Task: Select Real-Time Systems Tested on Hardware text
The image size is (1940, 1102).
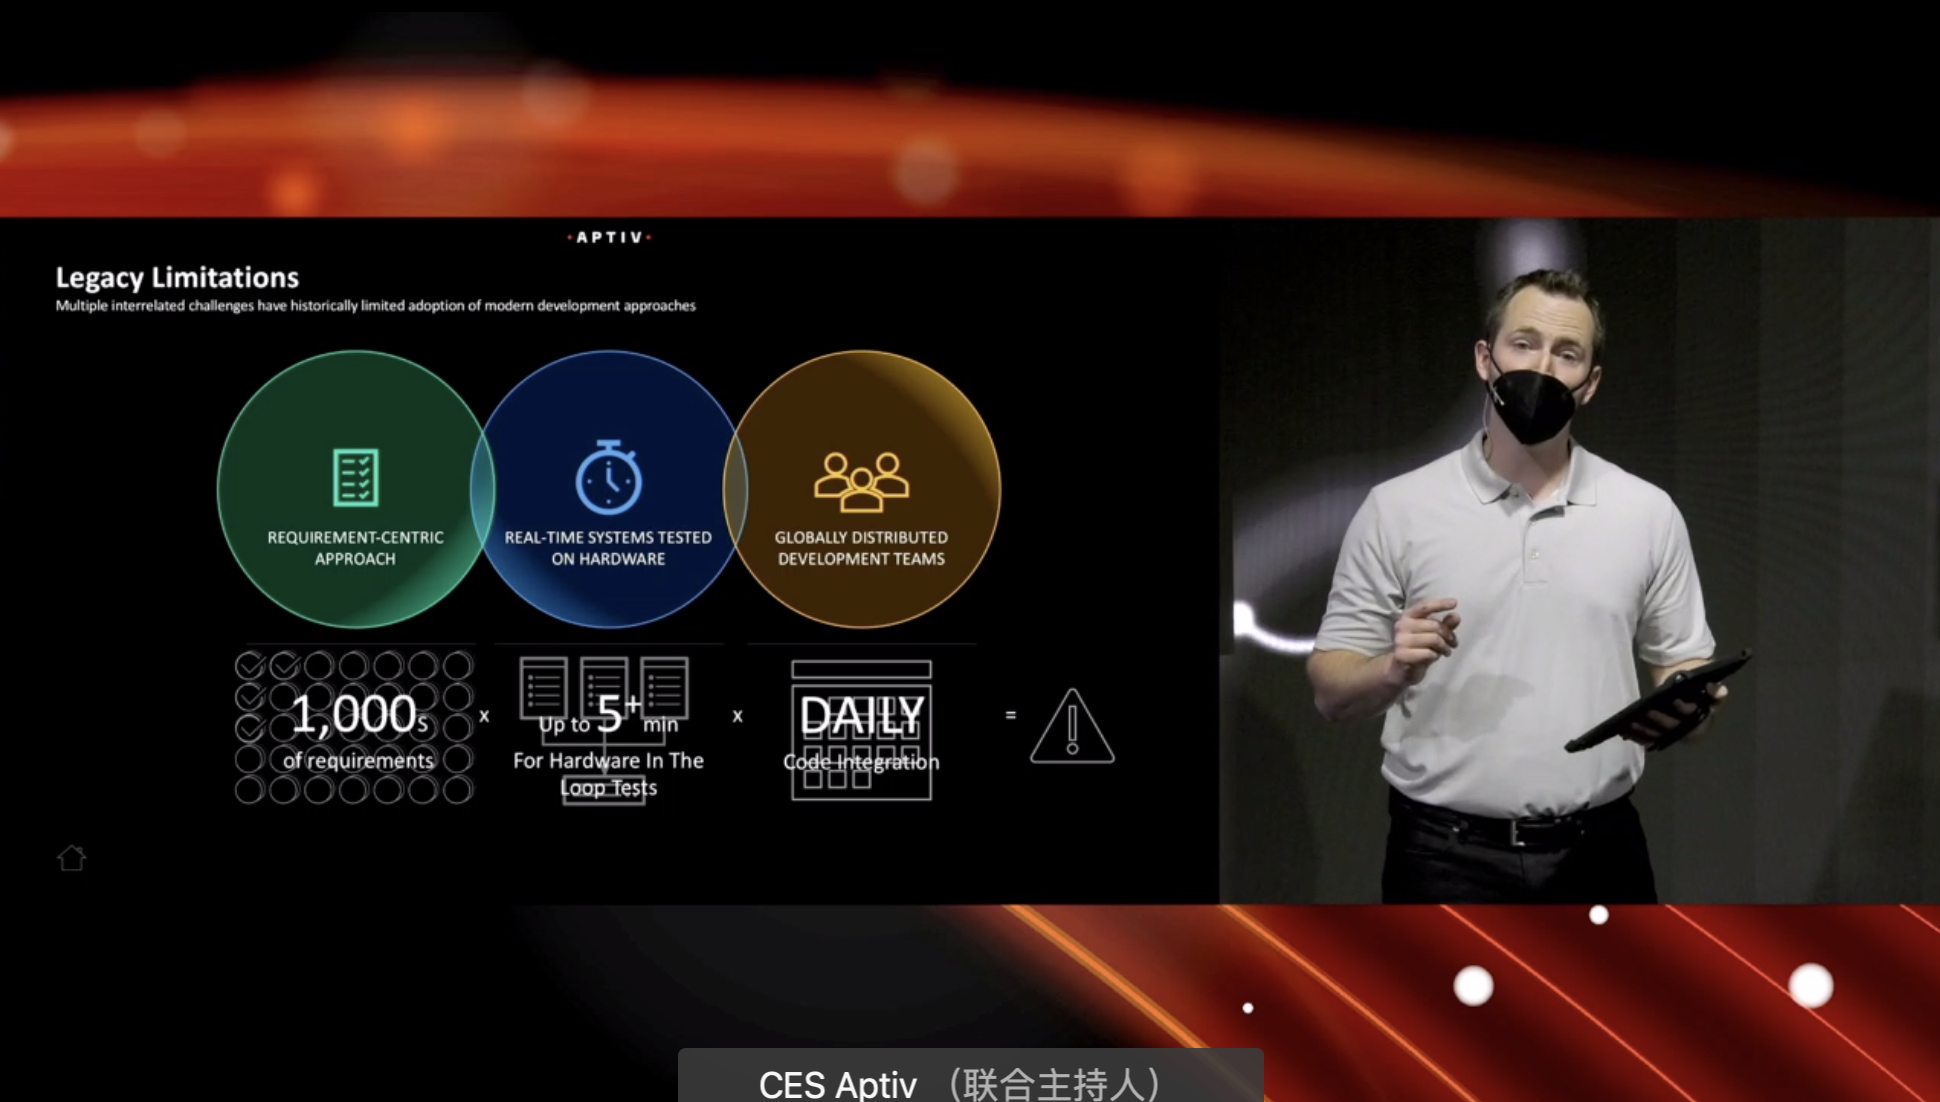Action: click(608, 548)
